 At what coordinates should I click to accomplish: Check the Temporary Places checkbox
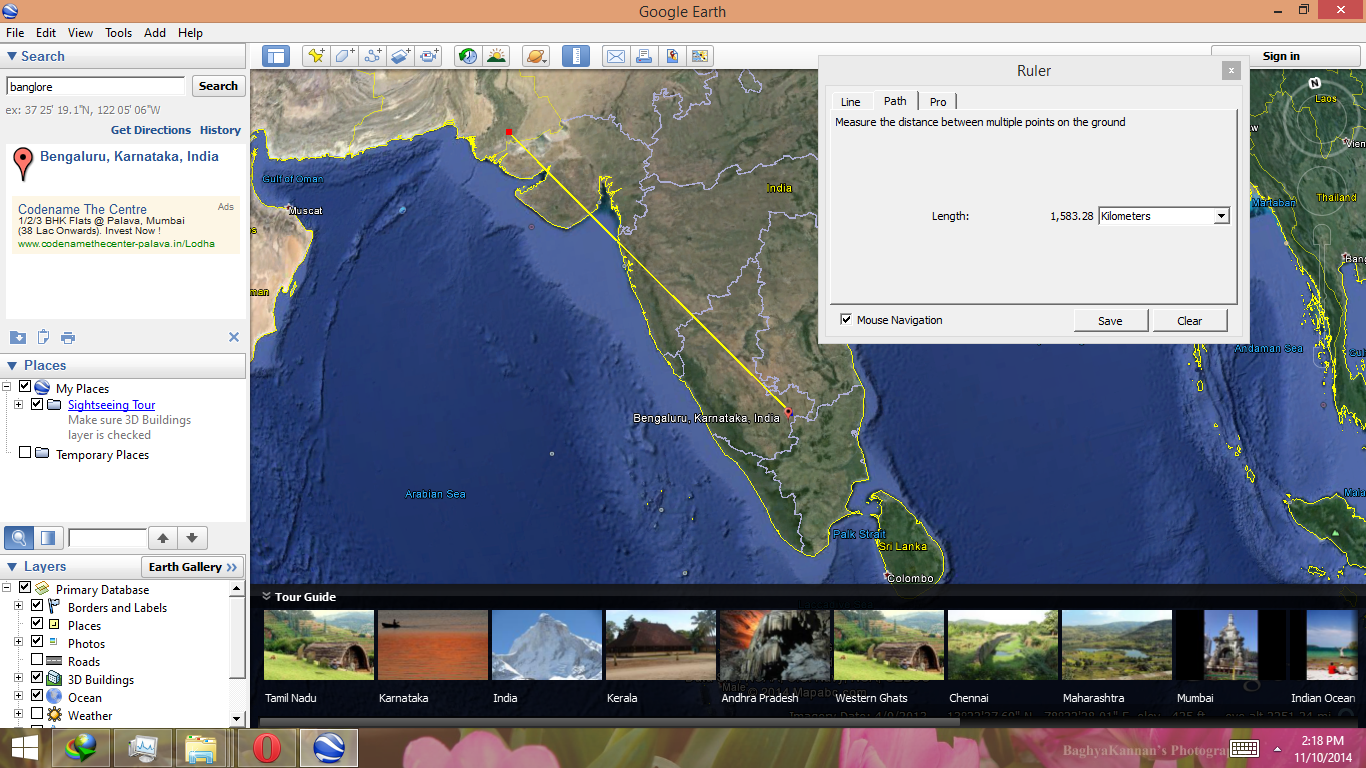(25, 453)
